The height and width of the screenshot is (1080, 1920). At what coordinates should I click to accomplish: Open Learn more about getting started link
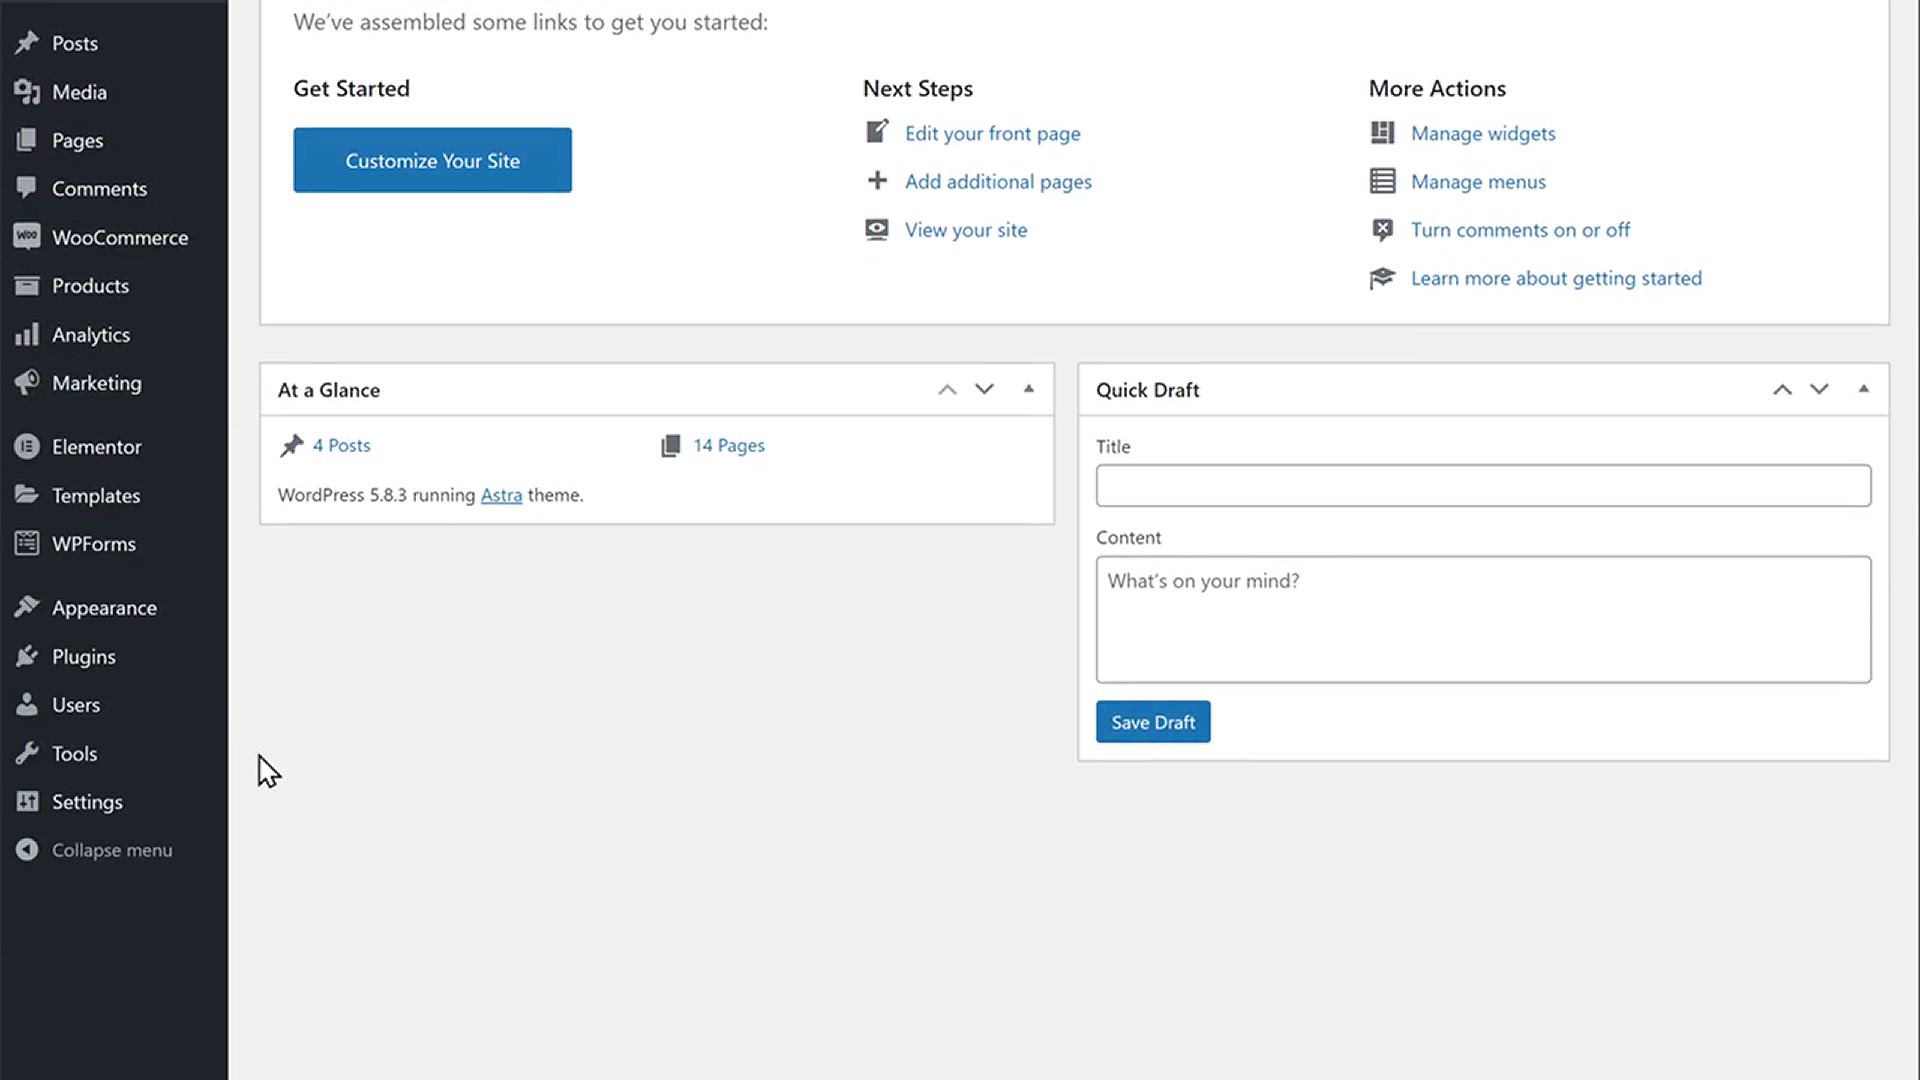point(1556,278)
